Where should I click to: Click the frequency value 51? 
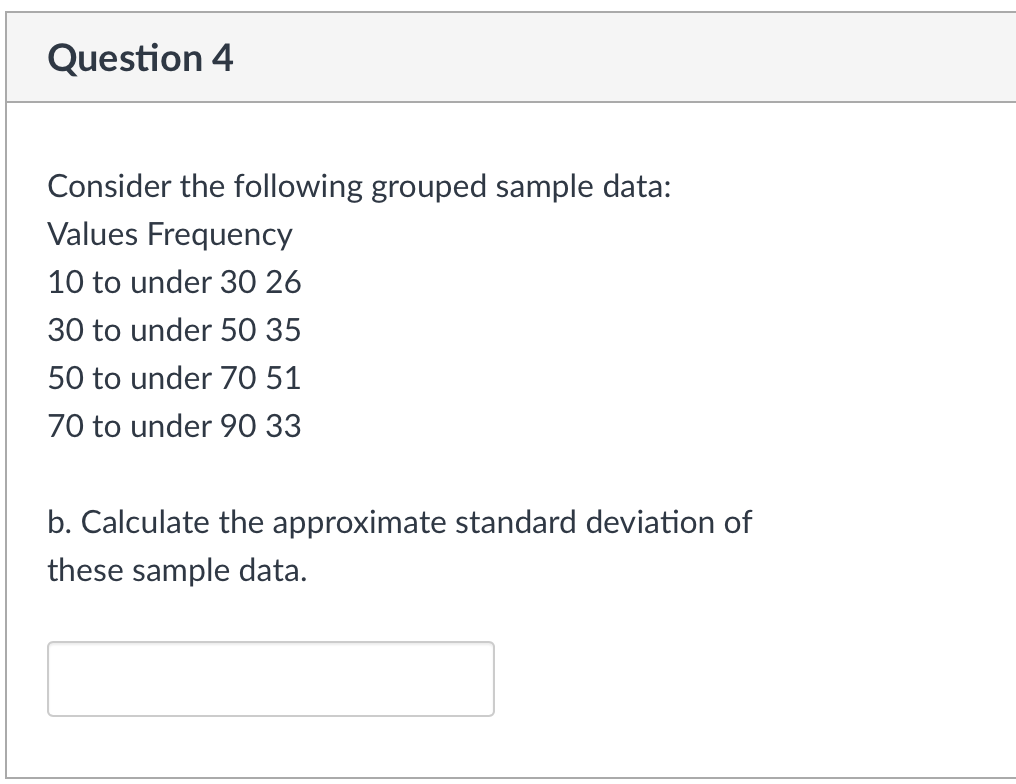[283, 378]
